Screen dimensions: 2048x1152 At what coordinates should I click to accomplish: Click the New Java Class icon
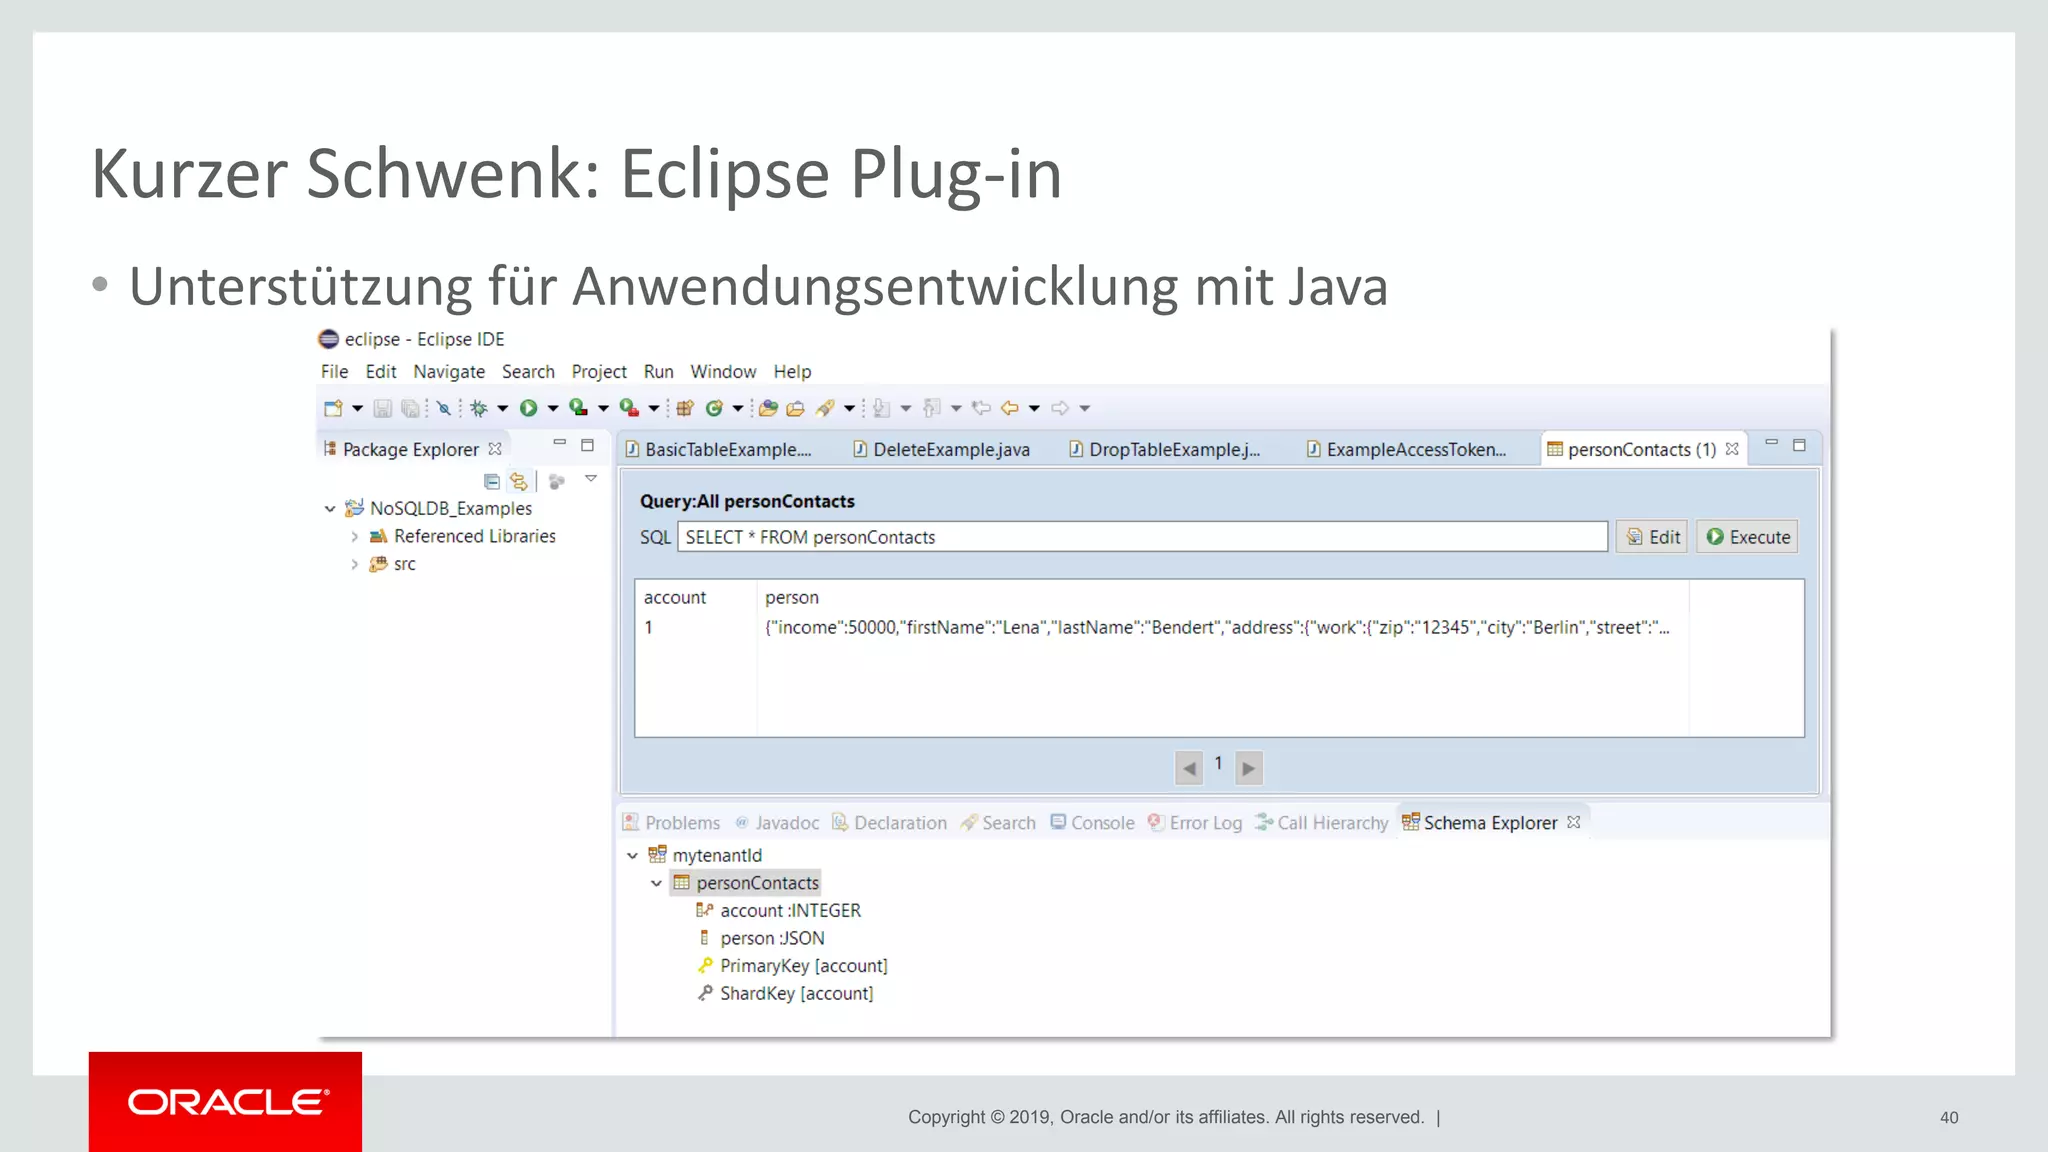coord(714,408)
